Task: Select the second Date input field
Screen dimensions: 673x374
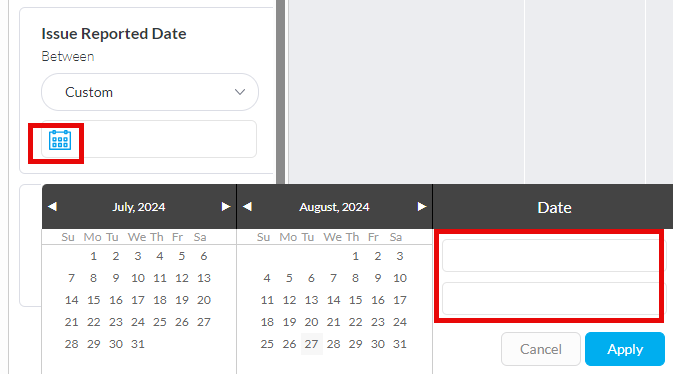Action: click(551, 299)
